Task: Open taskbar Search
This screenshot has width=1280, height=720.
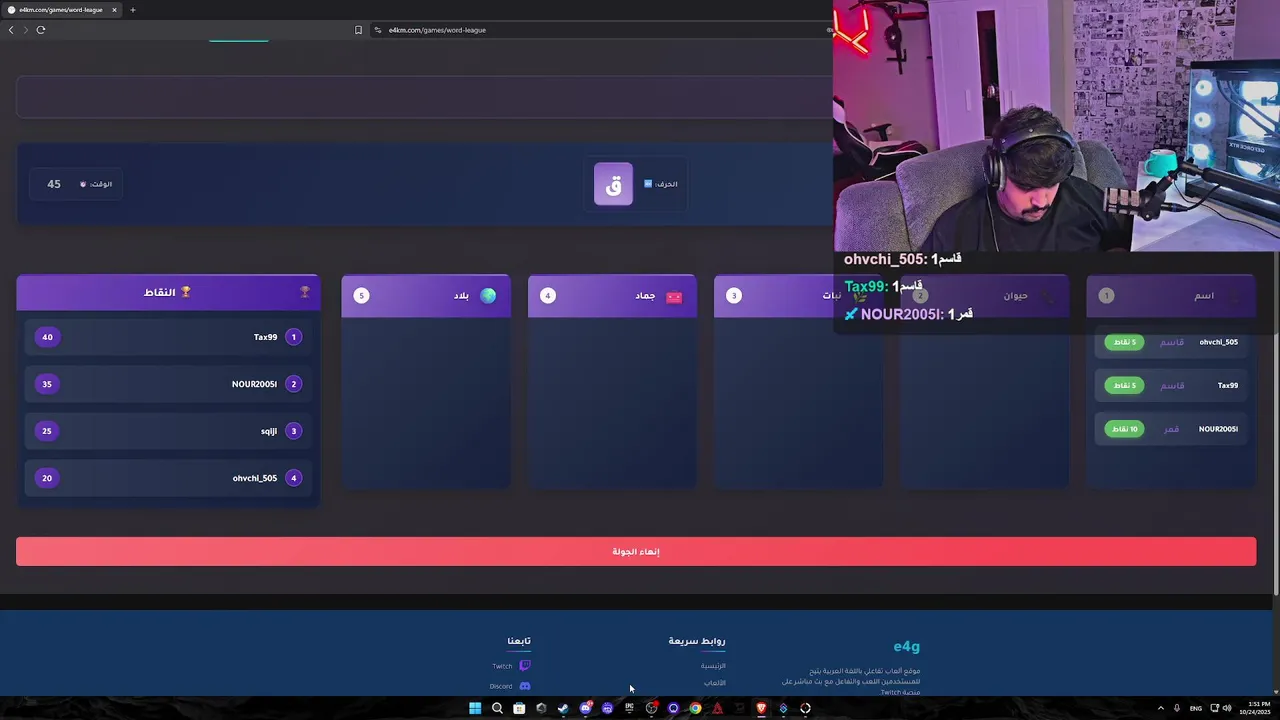Action: pos(497,708)
